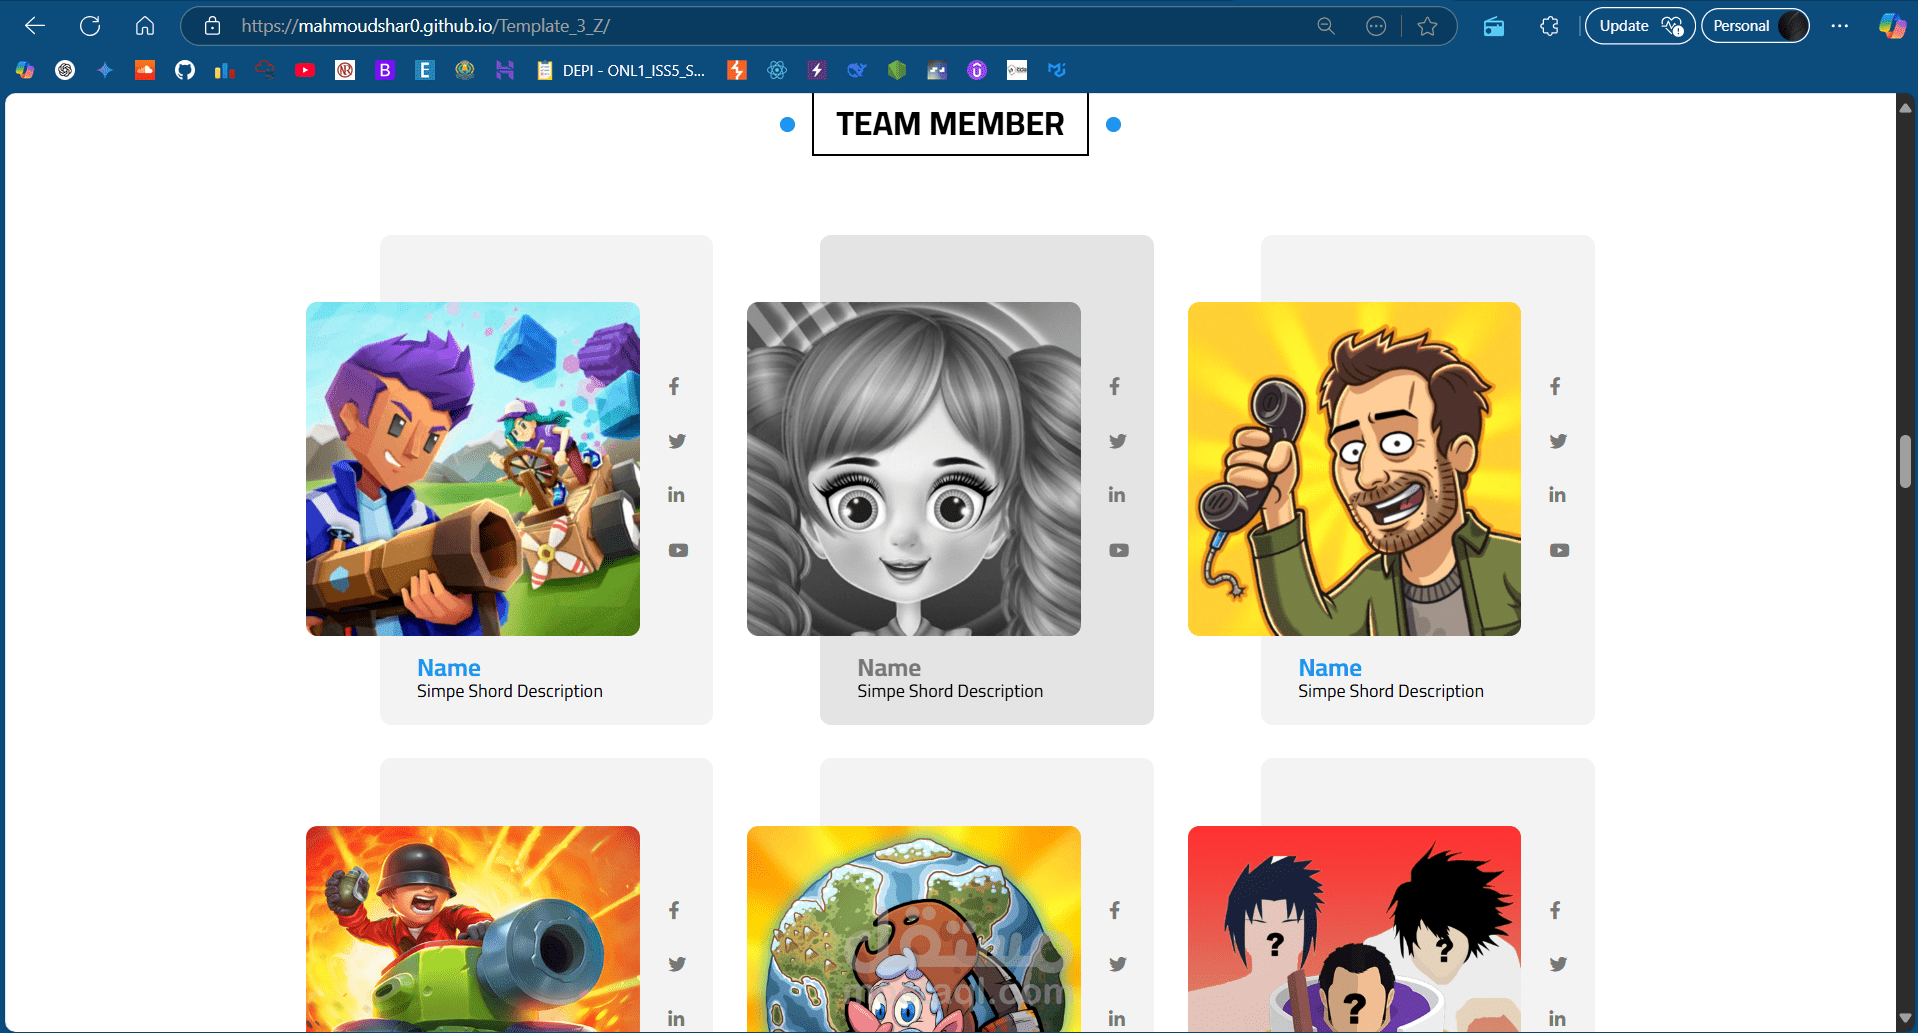This screenshot has width=1918, height=1033.
Task: Open the browser Extensions puzzle icon
Action: [1549, 26]
